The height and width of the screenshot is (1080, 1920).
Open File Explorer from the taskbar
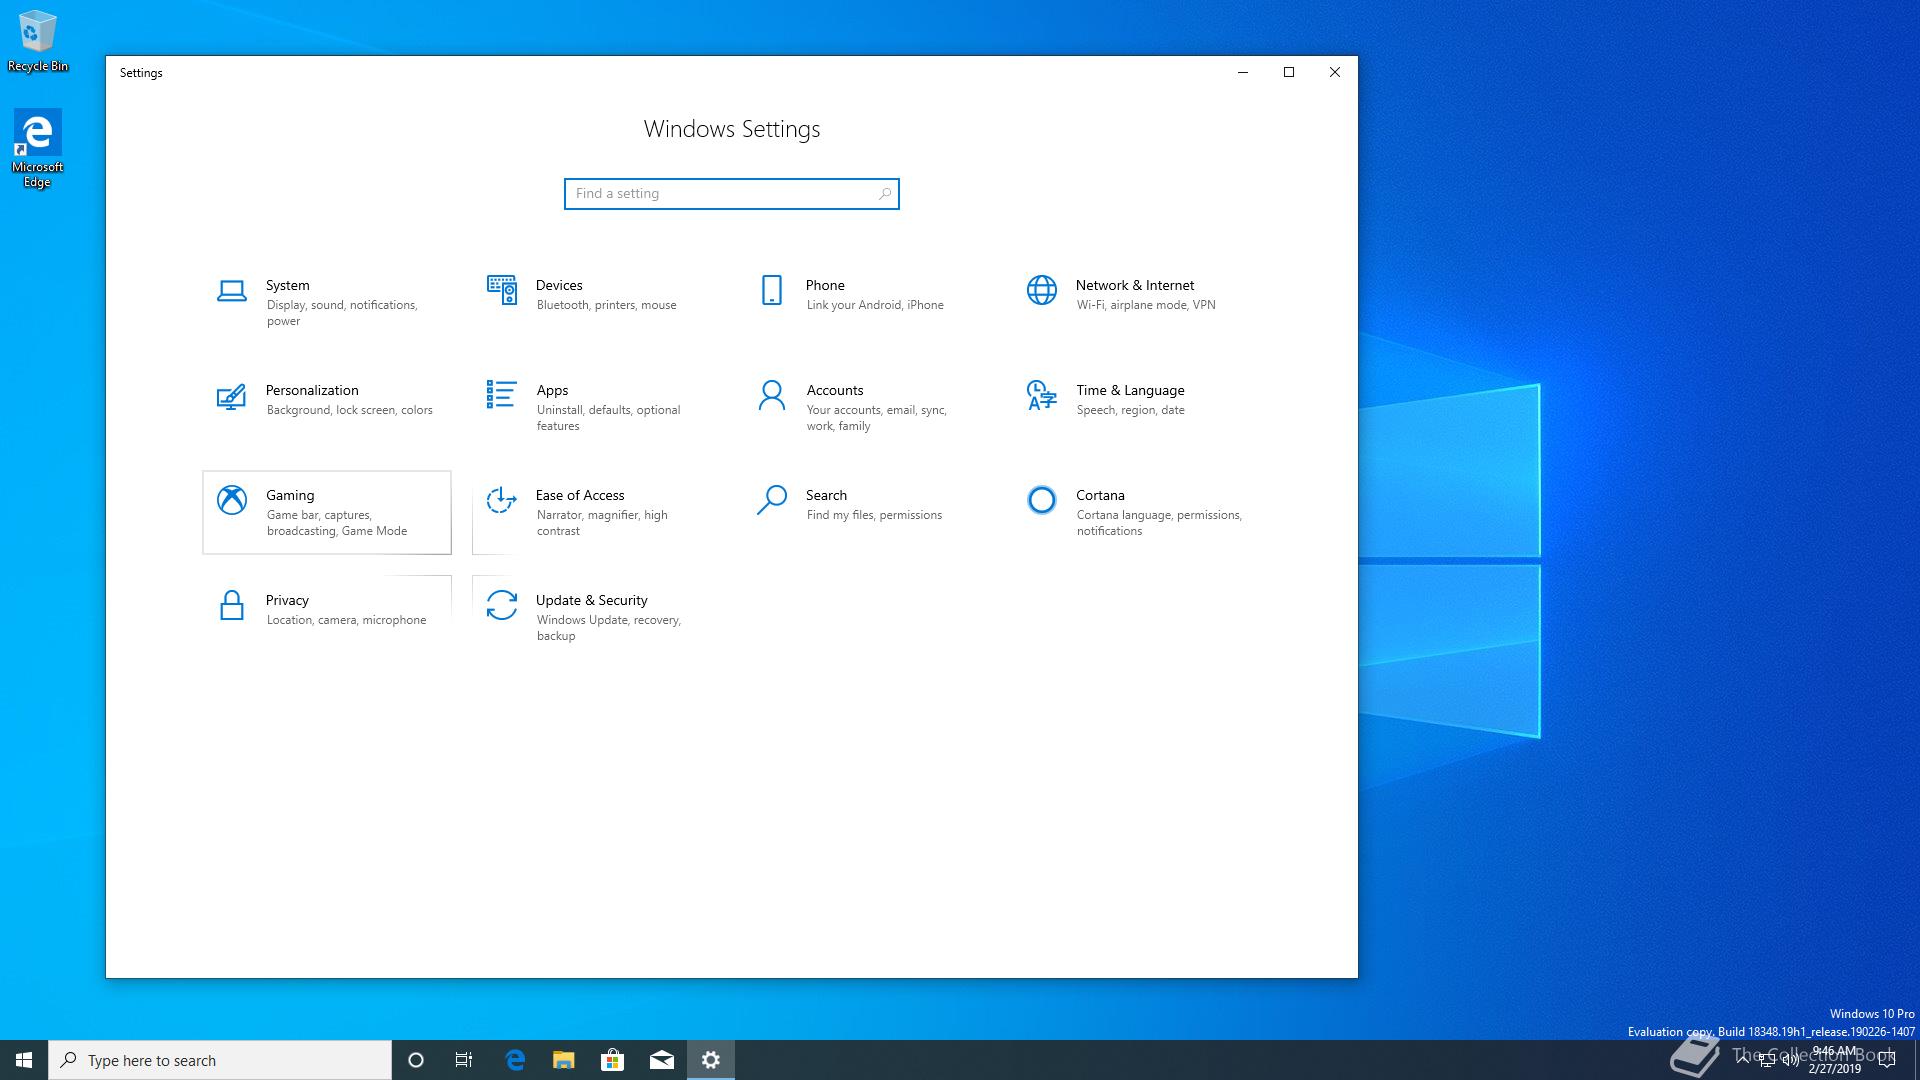pos(564,1060)
